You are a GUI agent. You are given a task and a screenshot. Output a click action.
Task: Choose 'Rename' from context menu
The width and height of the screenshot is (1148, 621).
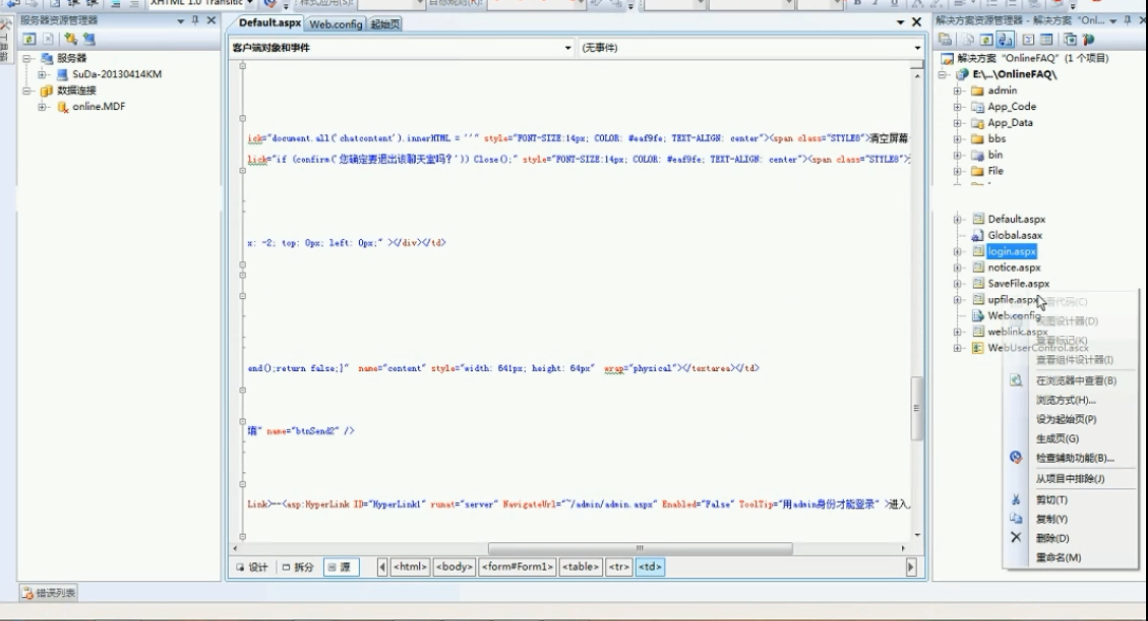[1058, 557]
